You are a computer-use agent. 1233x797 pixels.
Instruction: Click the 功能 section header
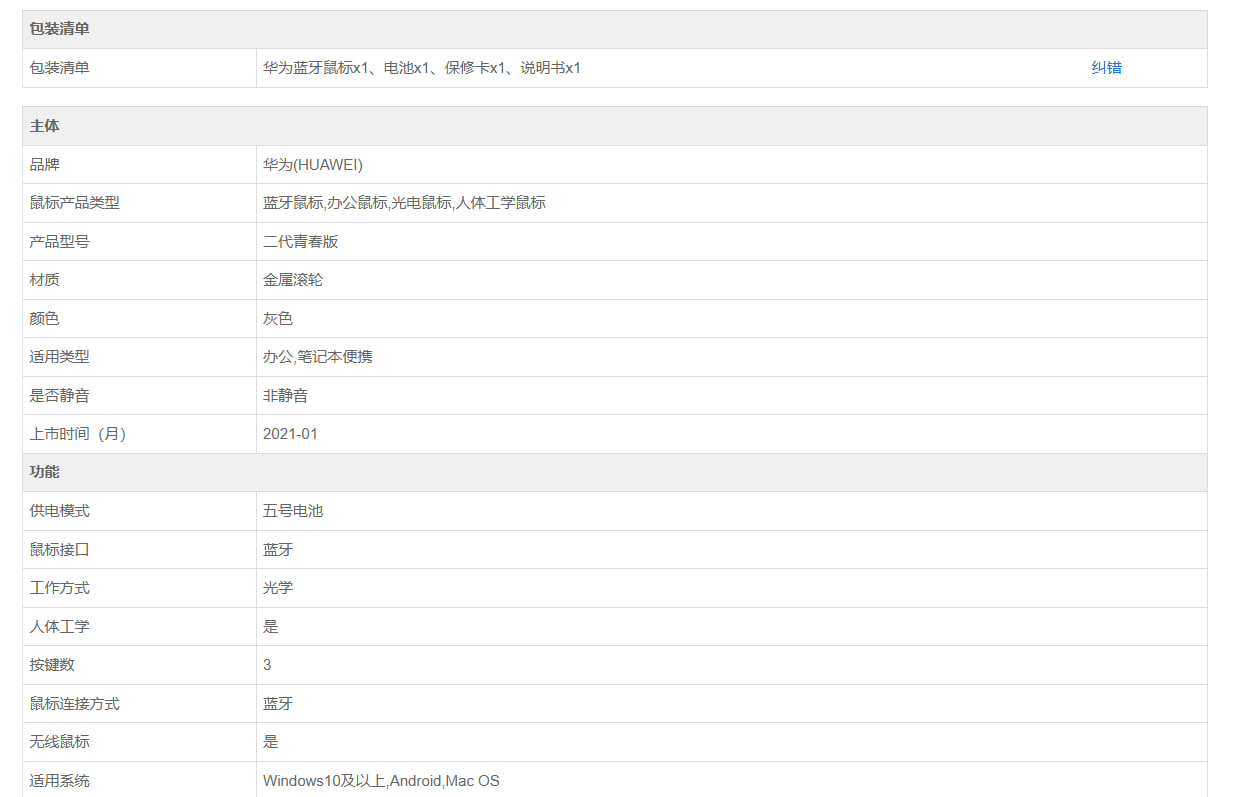click(45, 472)
